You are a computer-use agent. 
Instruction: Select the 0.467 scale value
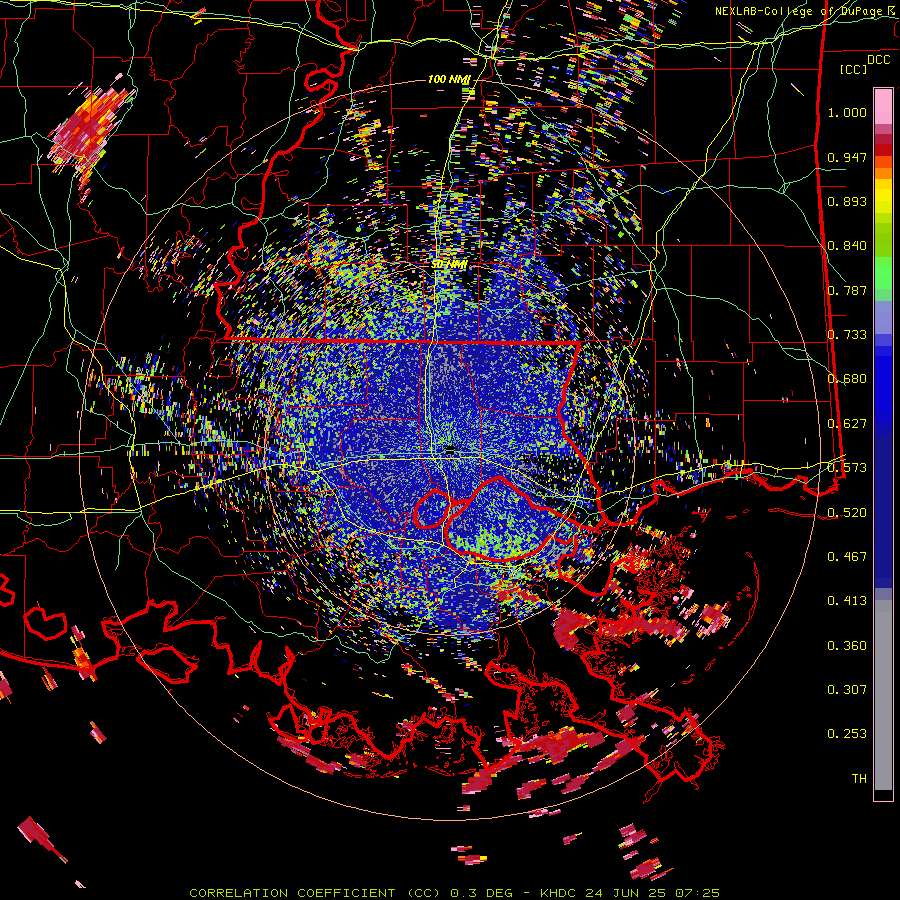[x=847, y=557]
